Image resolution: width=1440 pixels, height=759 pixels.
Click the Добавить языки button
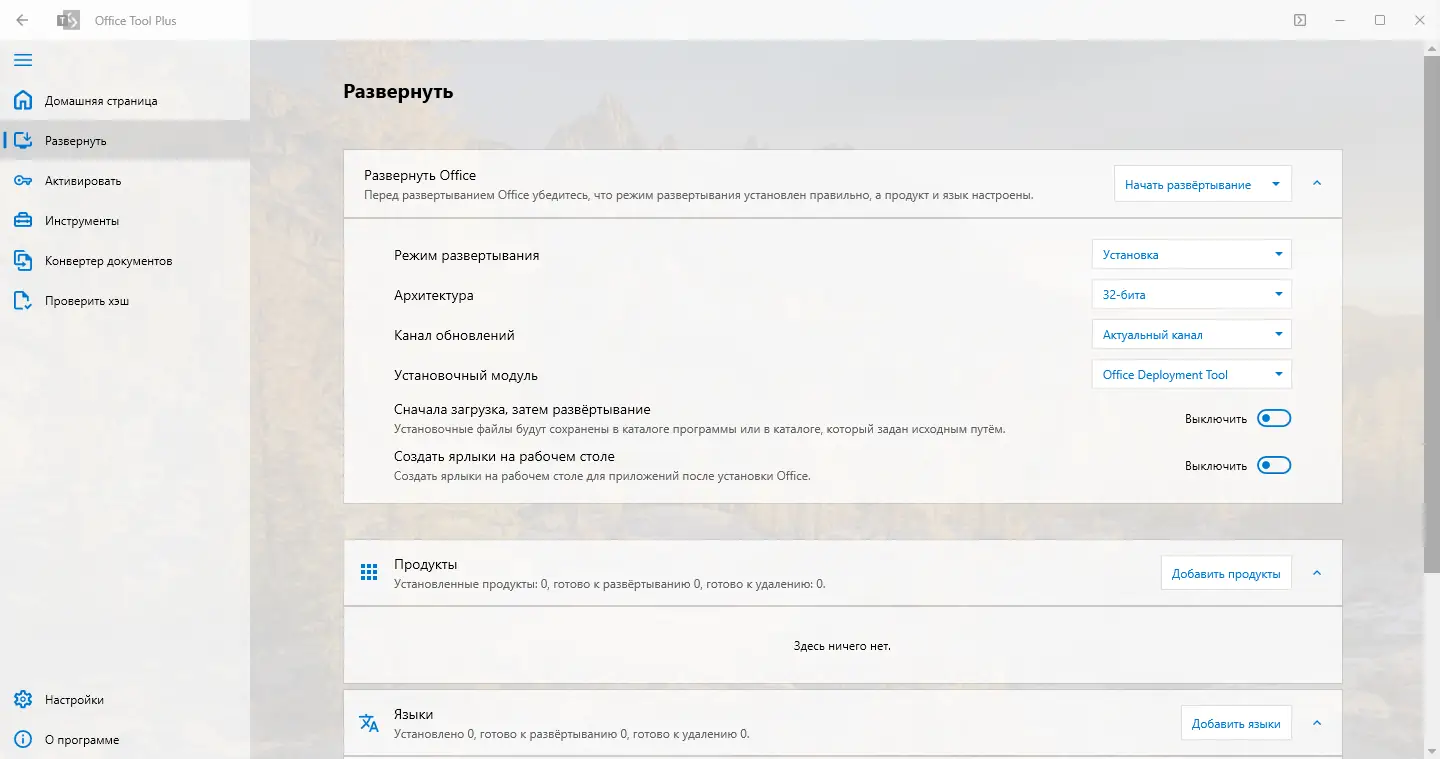coord(1236,724)
